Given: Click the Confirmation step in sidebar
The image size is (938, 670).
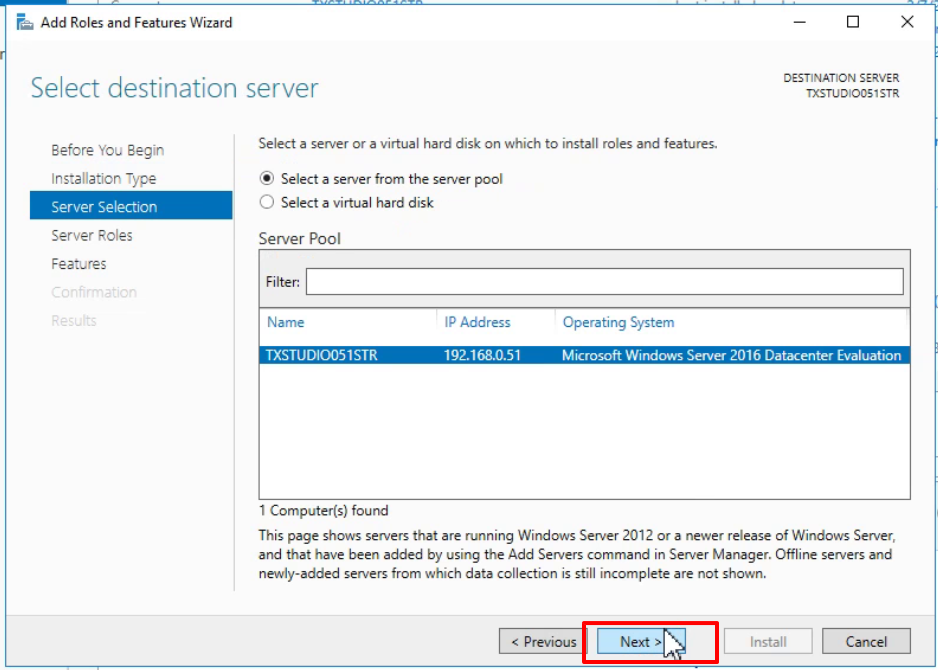Looking at the screenshot, I should [x=94, y=292].
